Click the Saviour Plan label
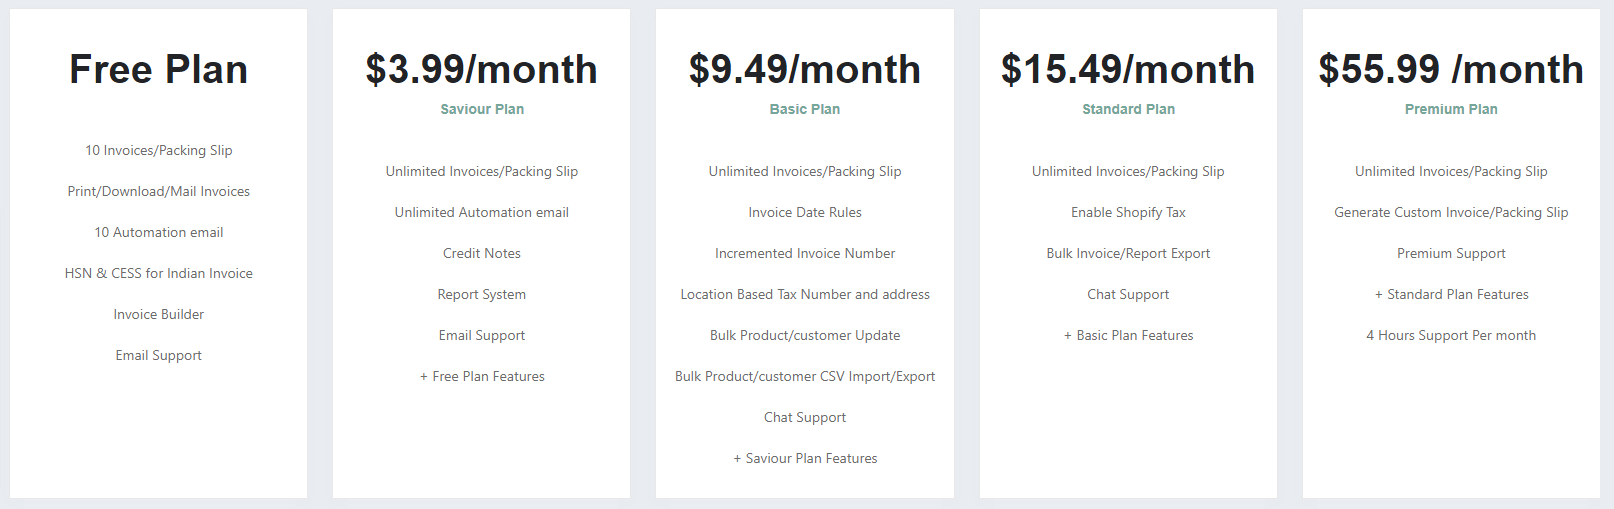The height and width of the screenshot is (509, 1614). coord(482,109)
